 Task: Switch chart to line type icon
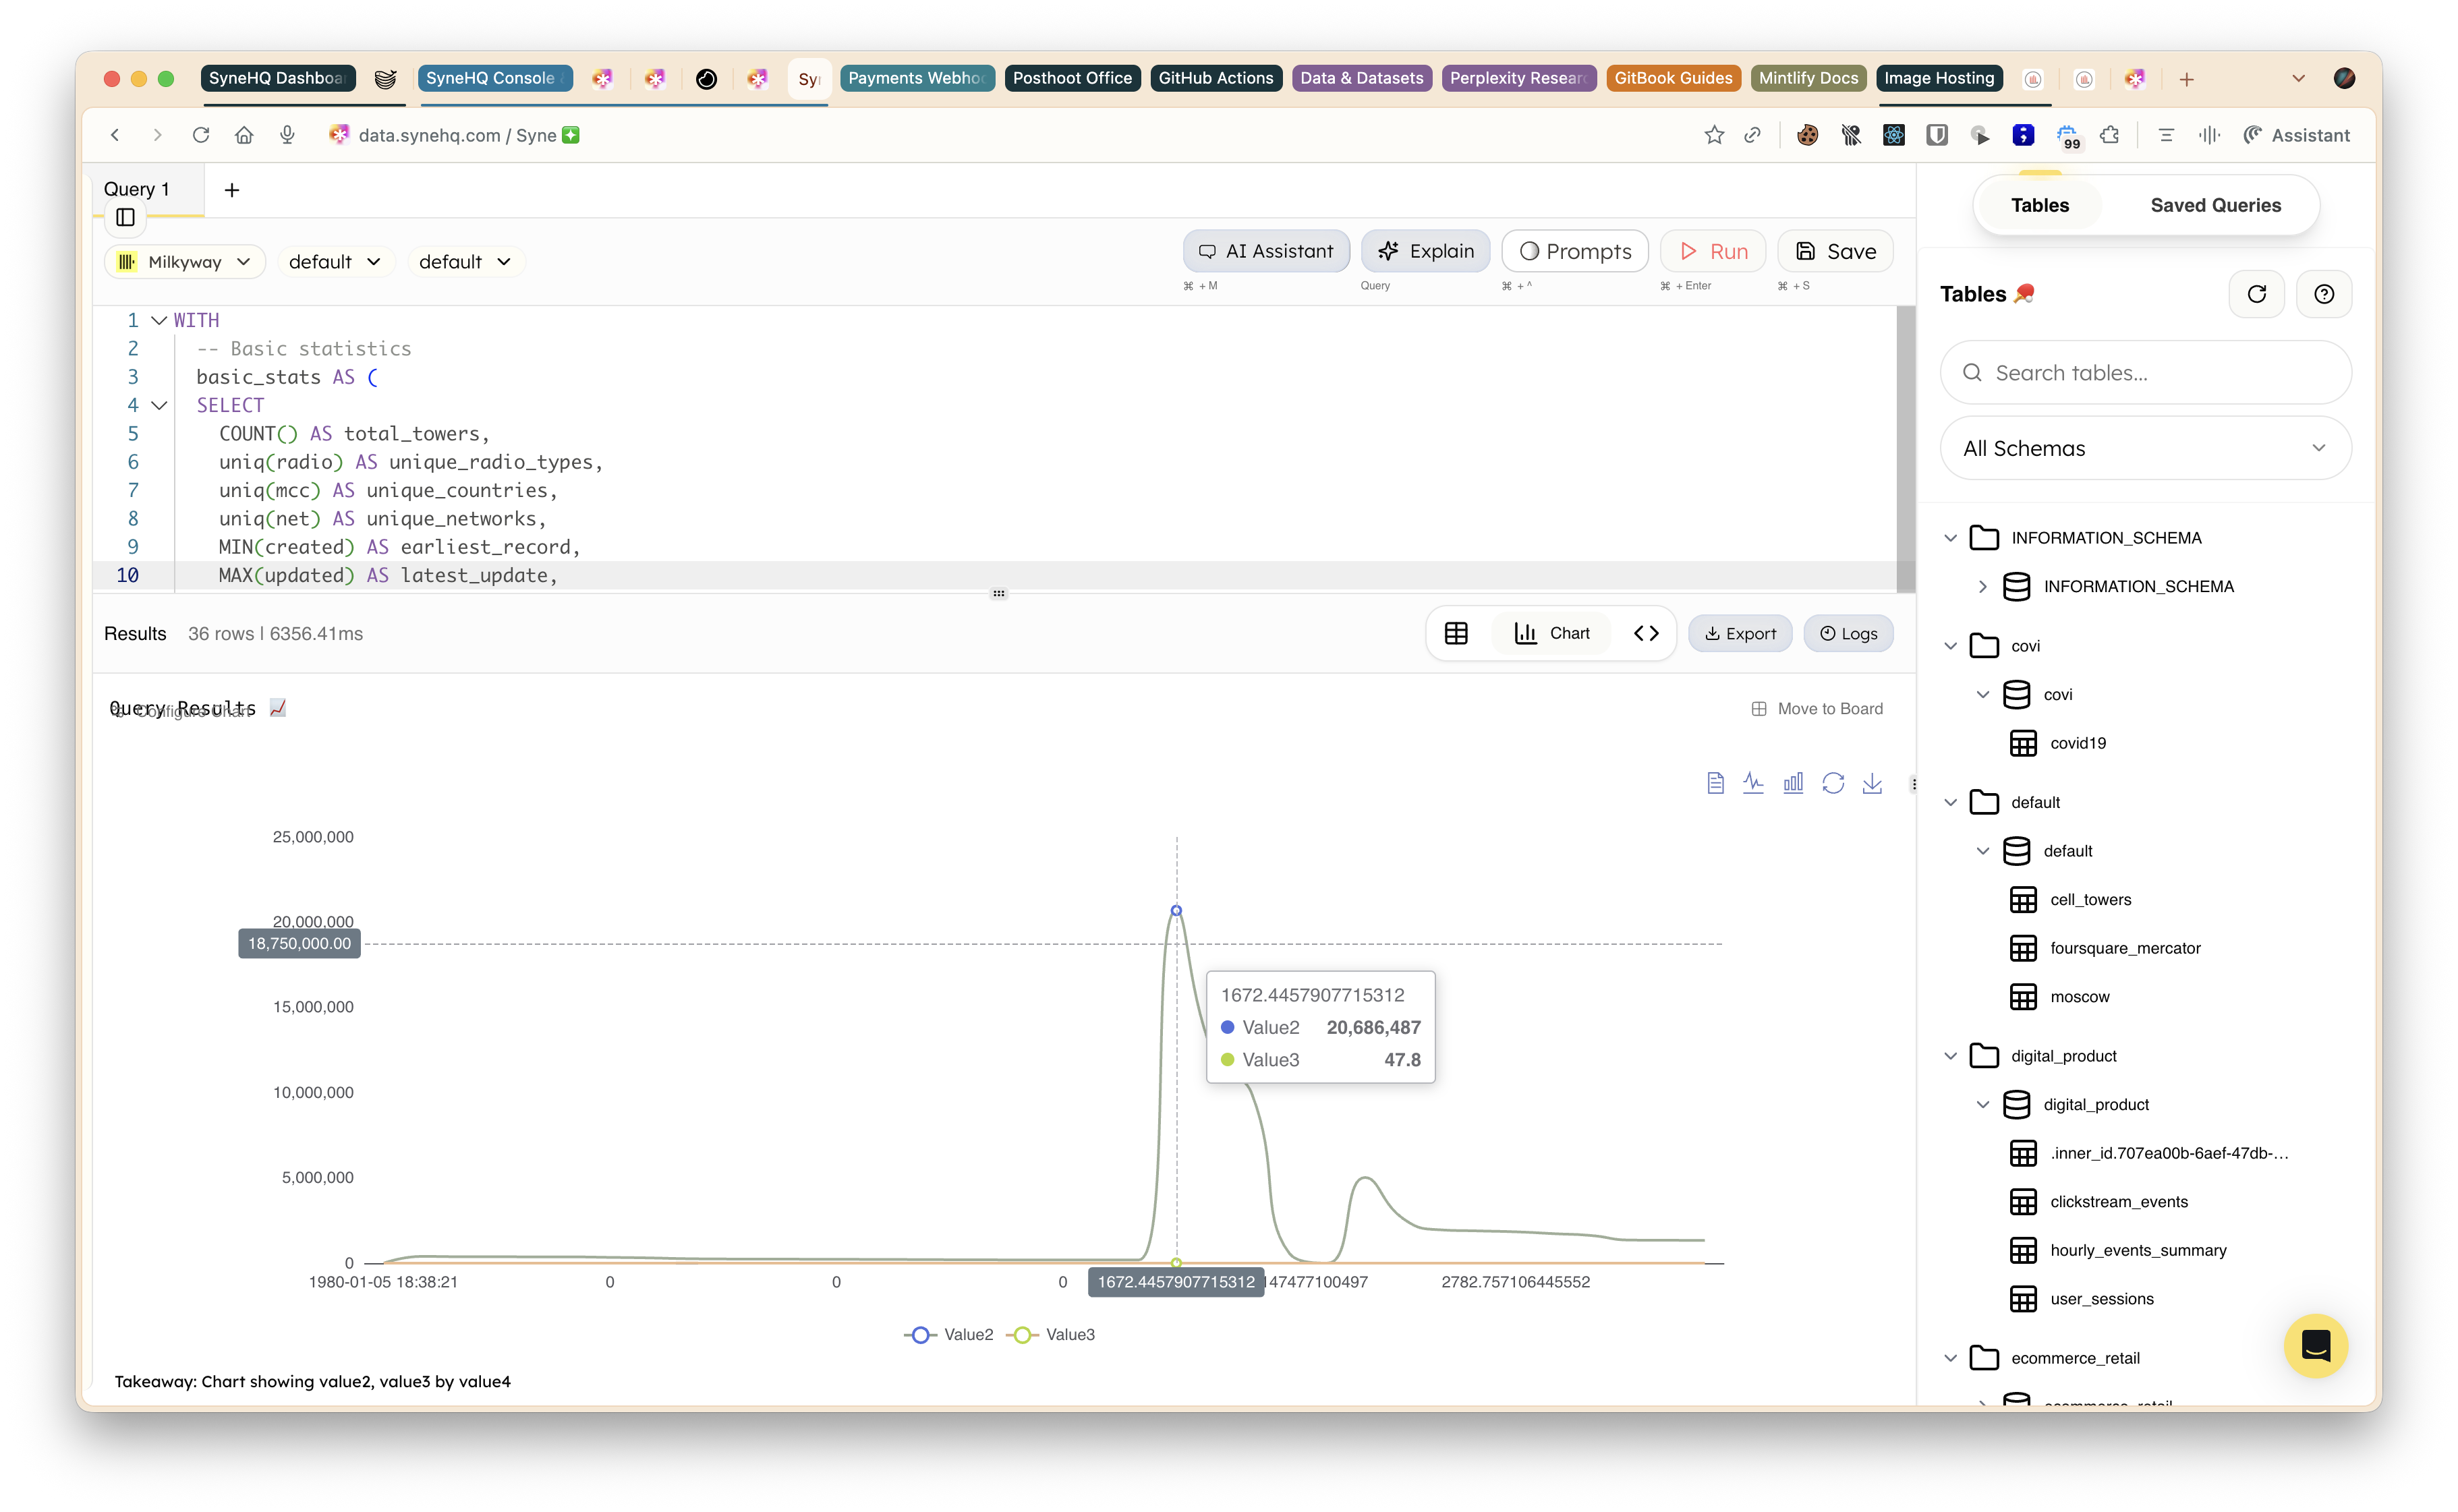[x=1753, y=783]
